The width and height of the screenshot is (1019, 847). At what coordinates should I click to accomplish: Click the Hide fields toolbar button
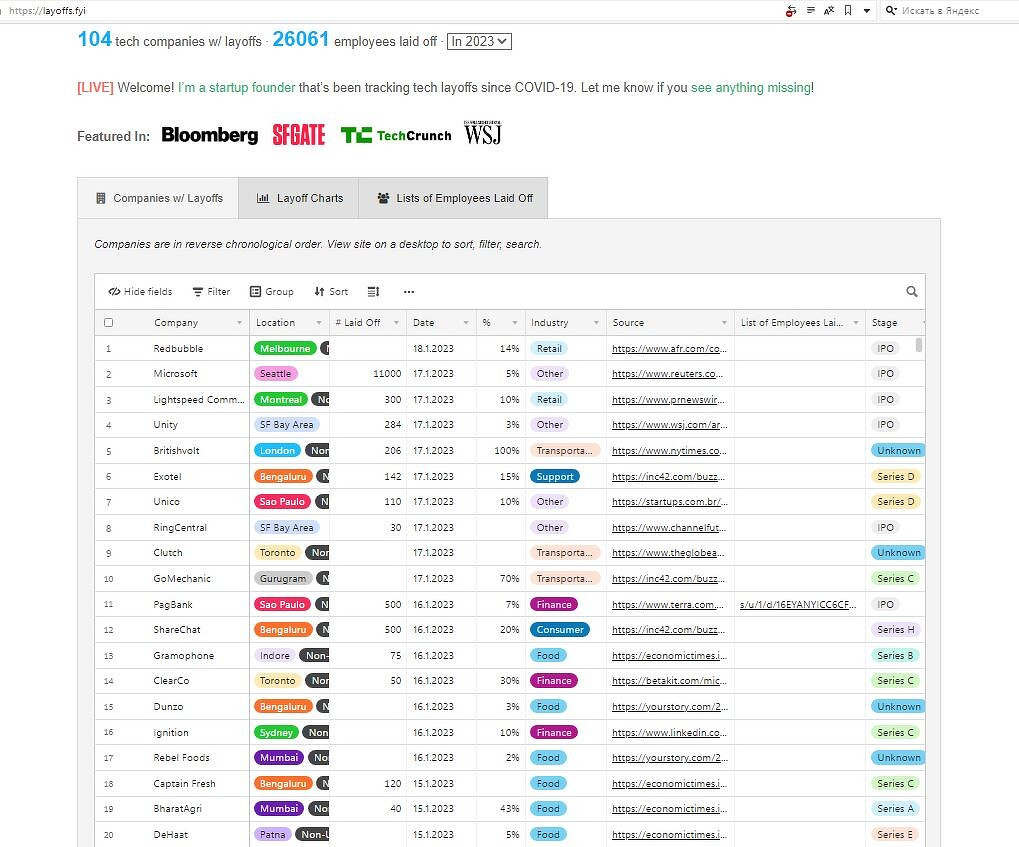pos(140,292)
